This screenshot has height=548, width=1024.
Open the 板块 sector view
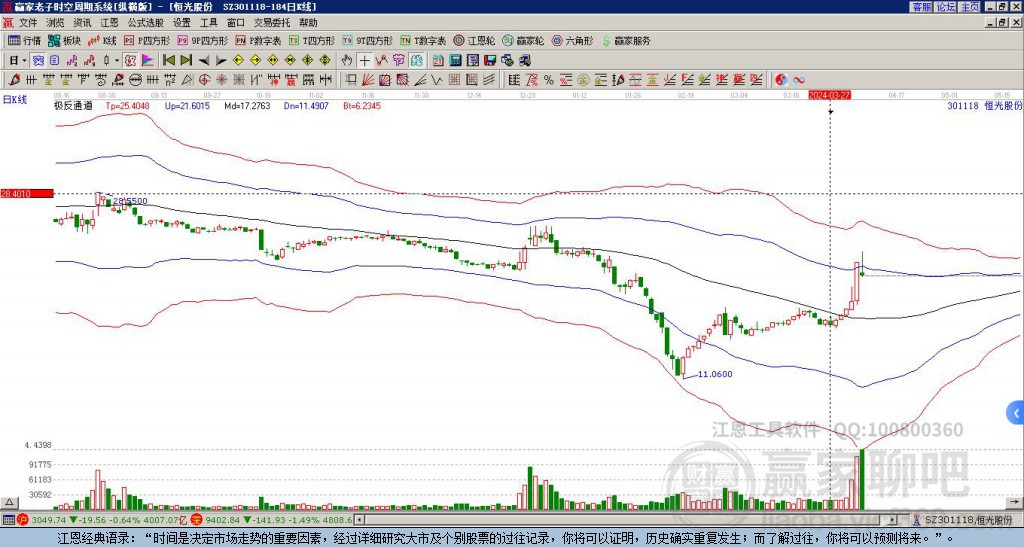pyautogui.click(x=64, y=41)
